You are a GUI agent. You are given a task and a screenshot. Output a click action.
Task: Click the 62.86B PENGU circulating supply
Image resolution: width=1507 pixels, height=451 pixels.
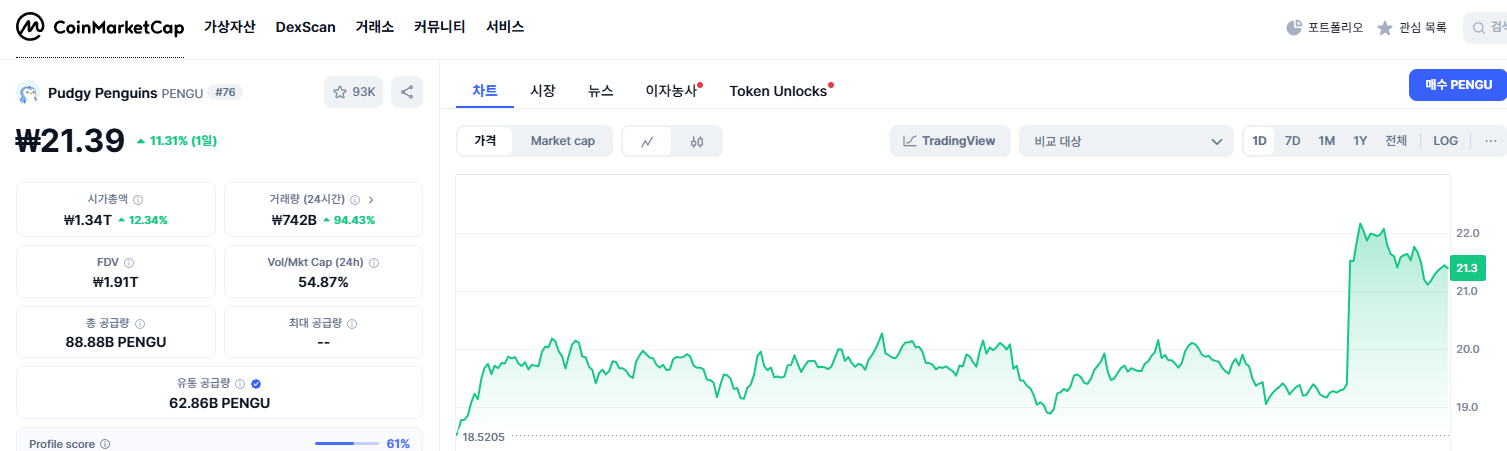pos(220,403)
